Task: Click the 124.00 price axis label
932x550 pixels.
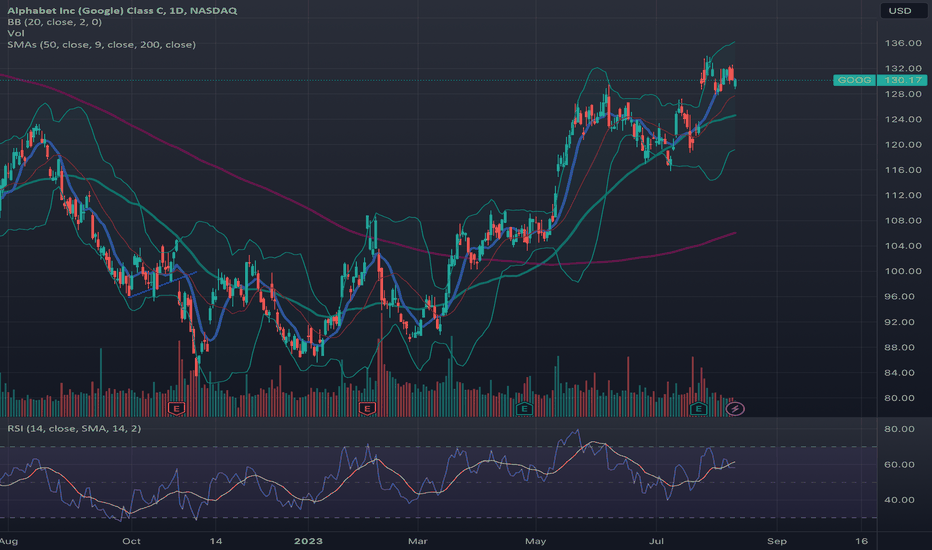Action: click(x=903, y=120)
